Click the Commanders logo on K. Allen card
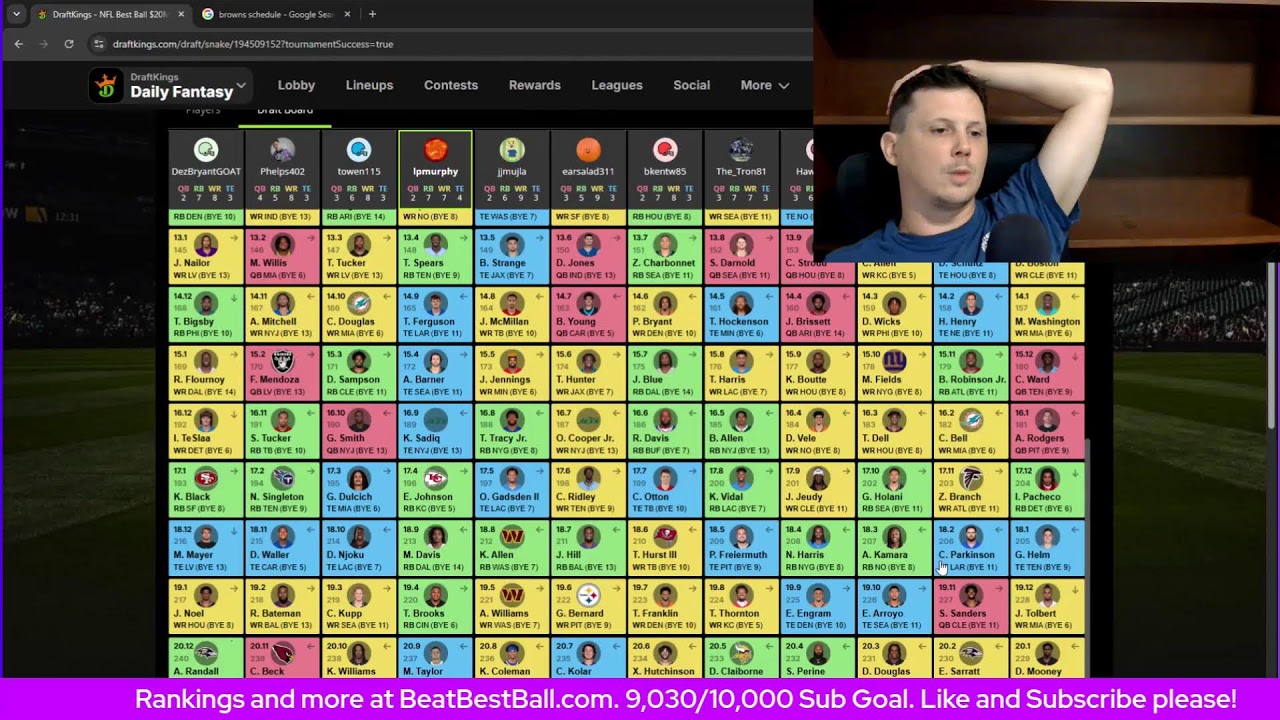Screen dimensions: 1280x720 512,535
